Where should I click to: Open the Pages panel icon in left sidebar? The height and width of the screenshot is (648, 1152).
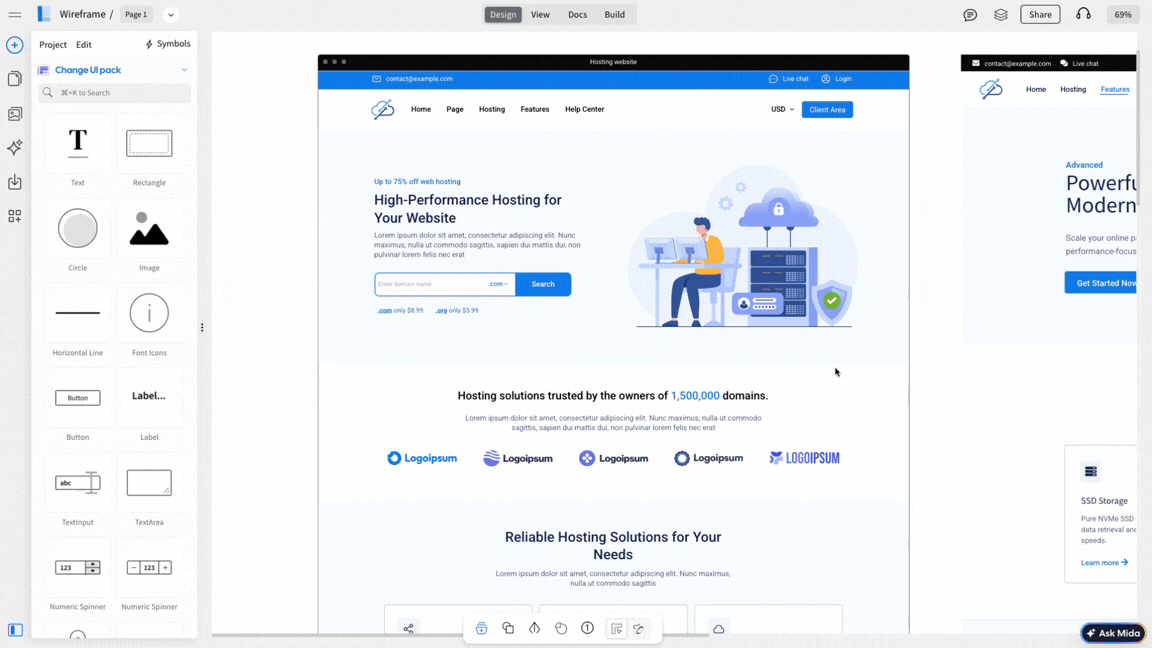(x=14, y=79)
